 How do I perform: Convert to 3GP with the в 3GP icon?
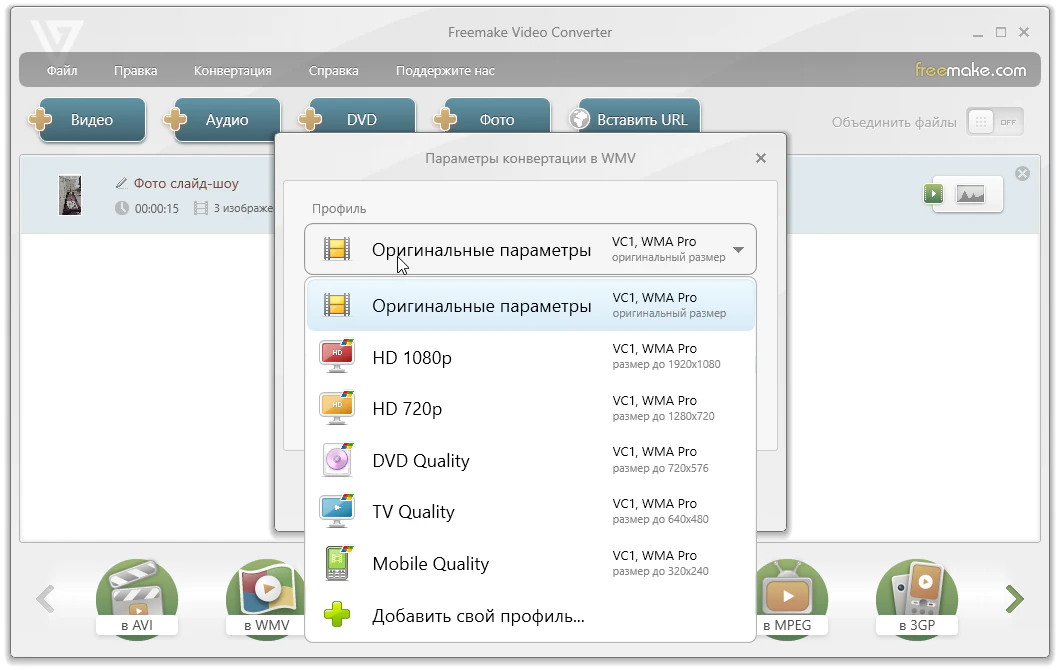coord(917,598)
